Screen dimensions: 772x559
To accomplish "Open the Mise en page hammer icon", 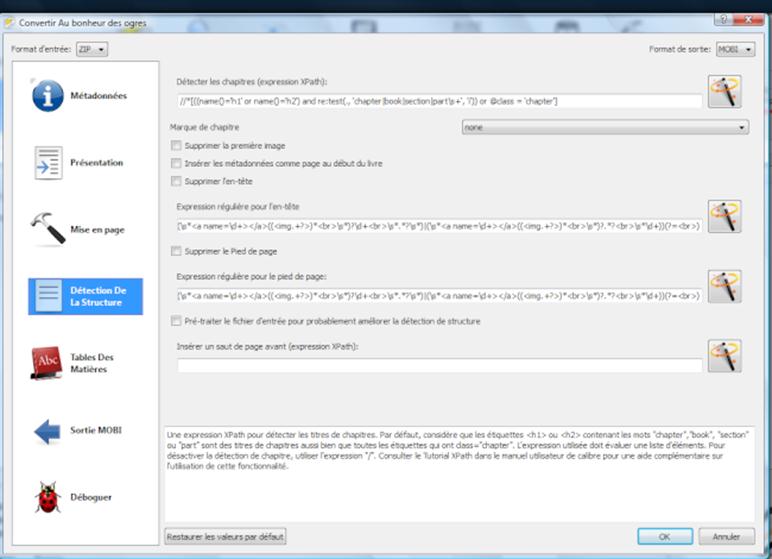I will (x=48, y=228).
